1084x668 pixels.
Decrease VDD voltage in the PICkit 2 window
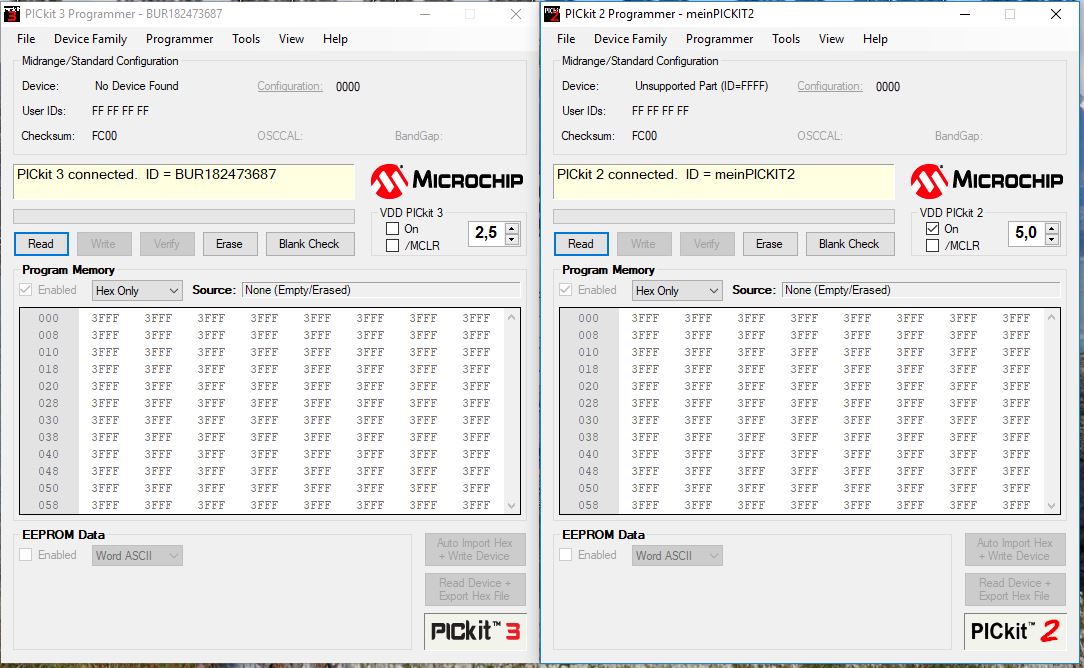coord(1052,239)
